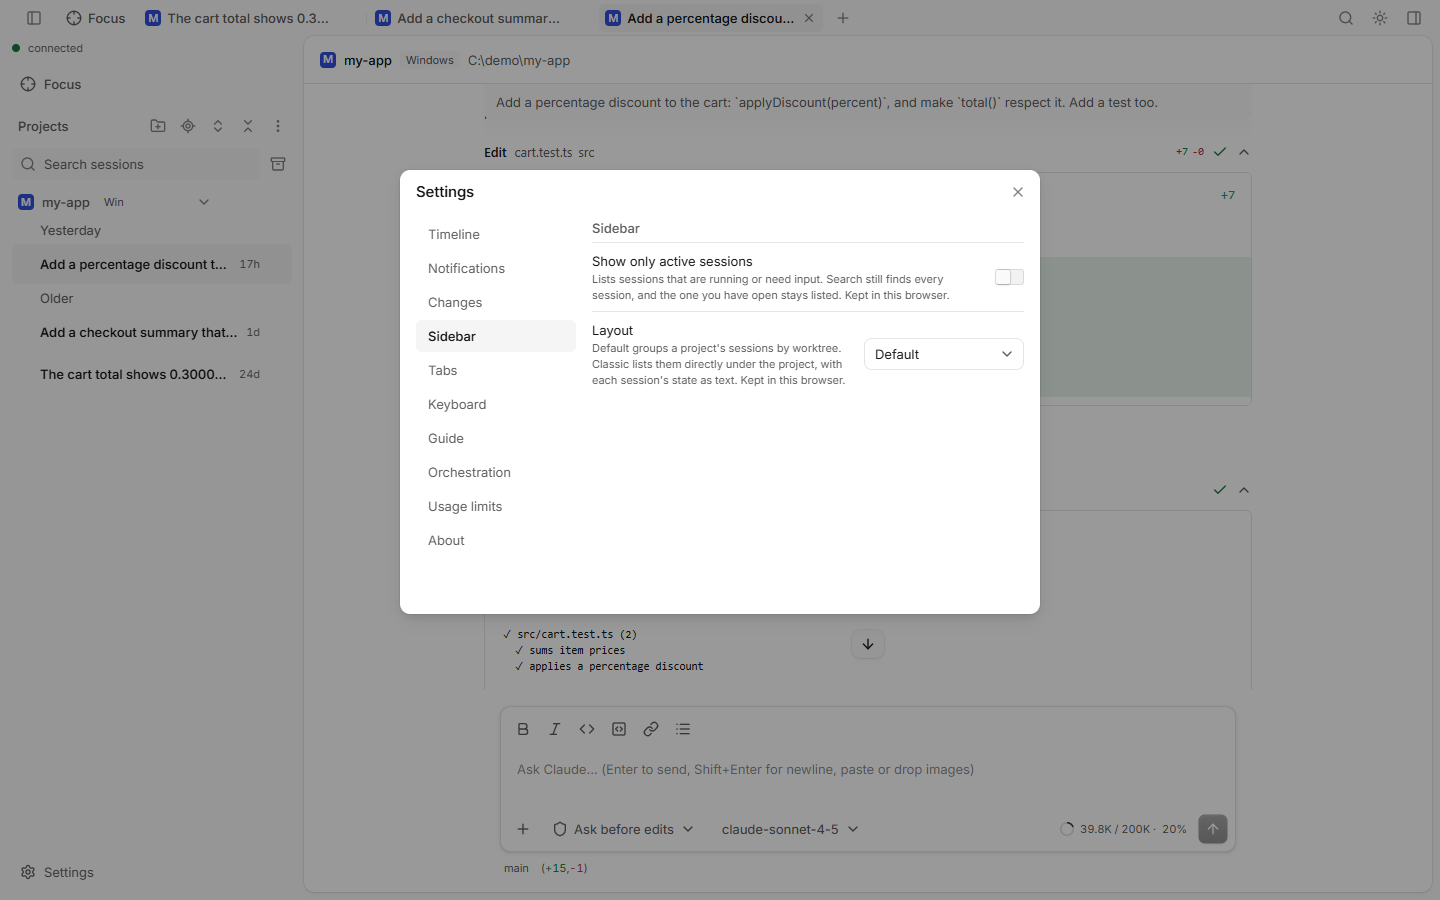Collapse the Edit cart.test.ts block
1440x900 pixels.
[x=1244, y=152]
